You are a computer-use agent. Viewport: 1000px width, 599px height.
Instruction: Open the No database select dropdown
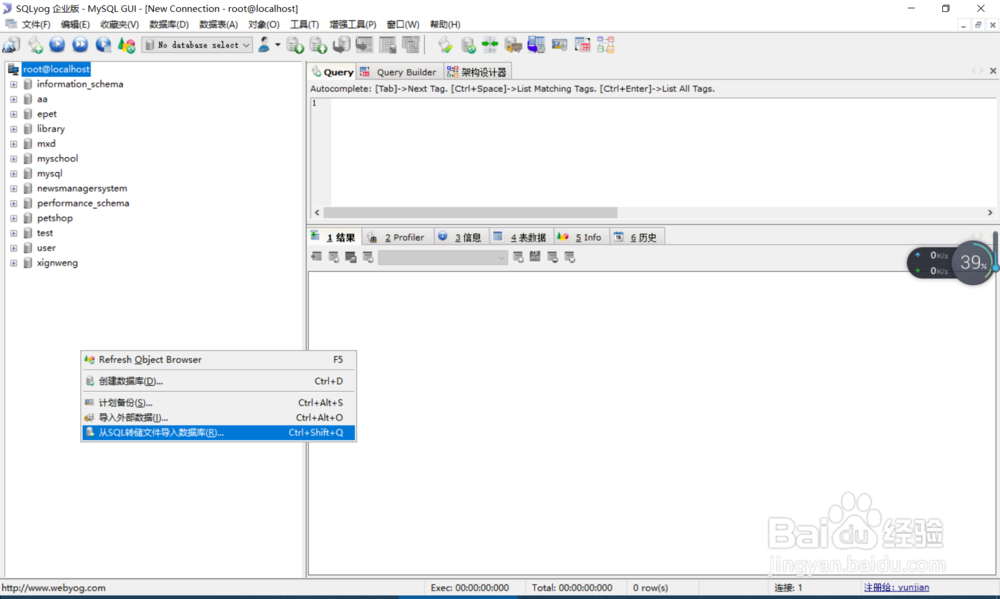[197, 45]
